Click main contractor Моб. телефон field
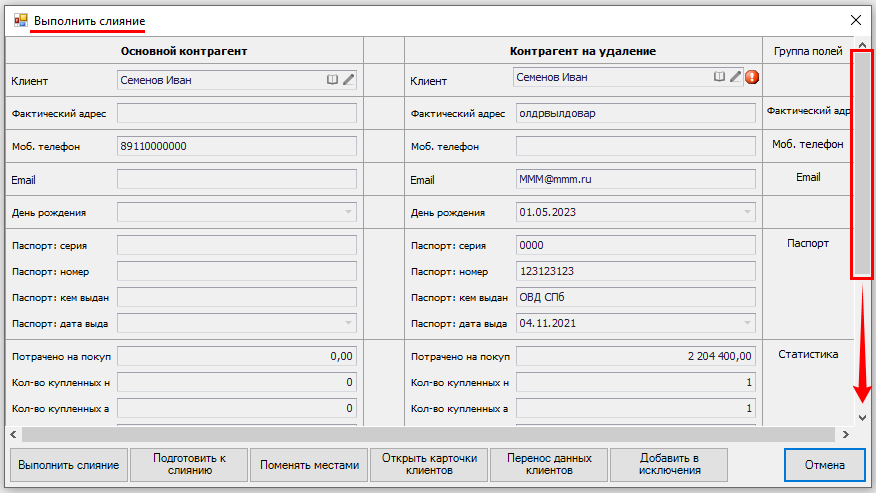 pyautogui.click(x=237, y=146)
